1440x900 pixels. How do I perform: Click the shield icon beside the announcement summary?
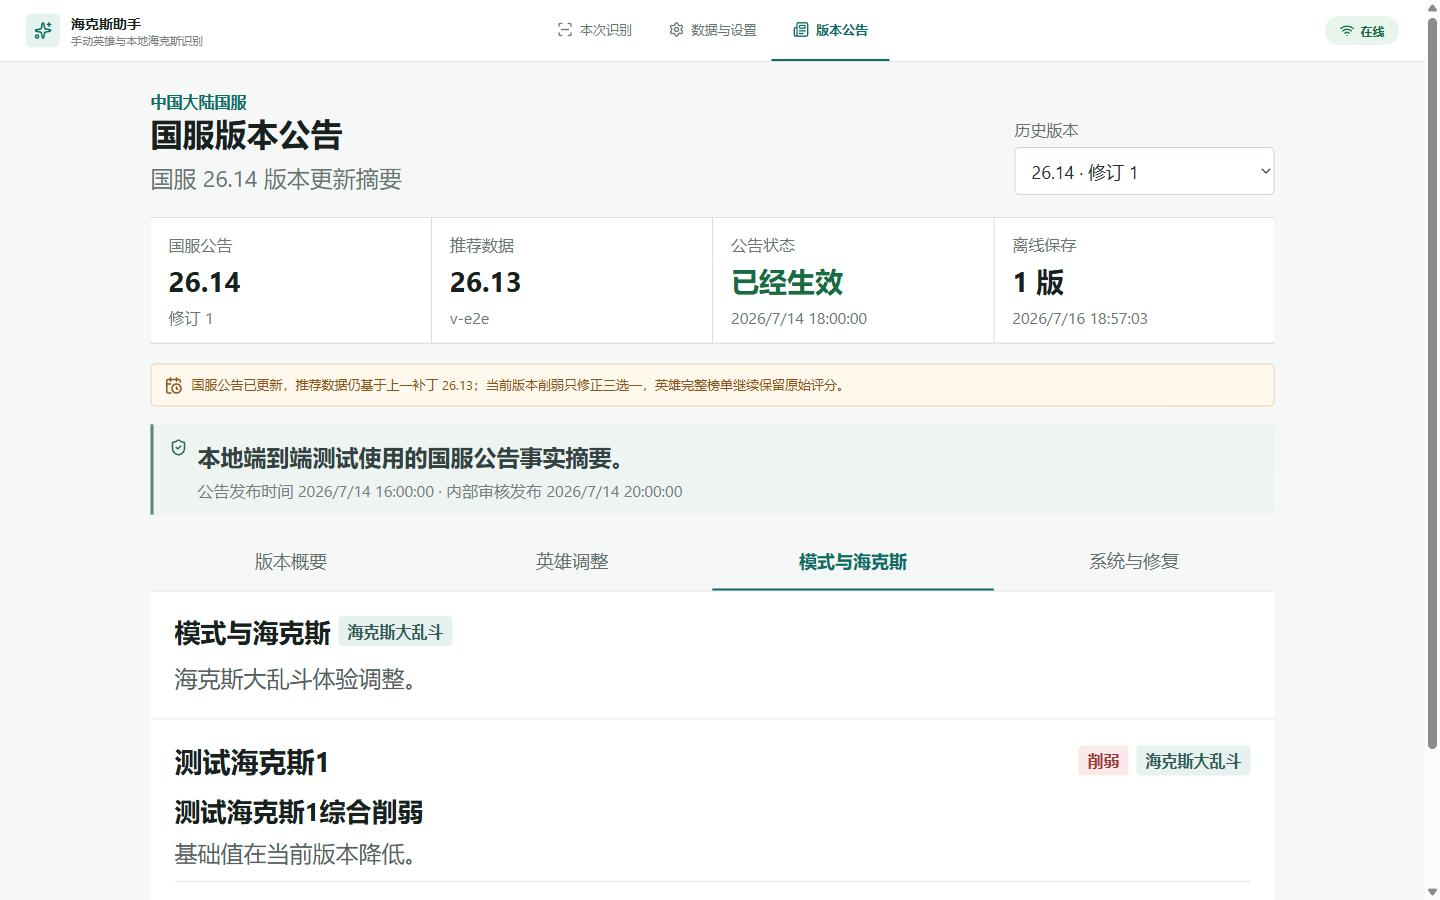coord(178,447)
